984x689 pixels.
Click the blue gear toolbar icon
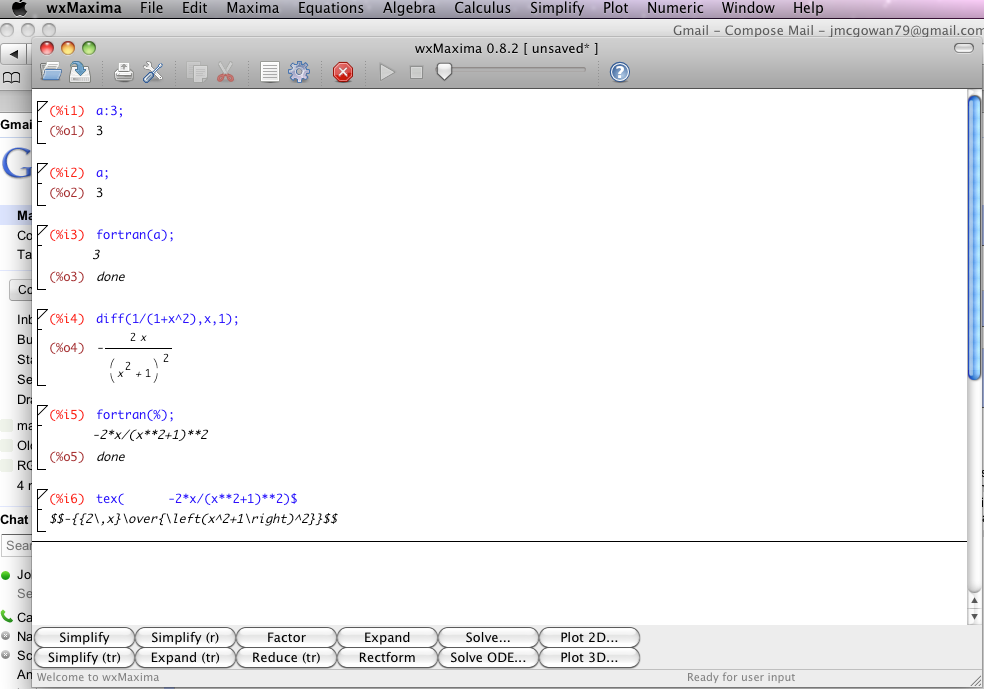[299, 72]
